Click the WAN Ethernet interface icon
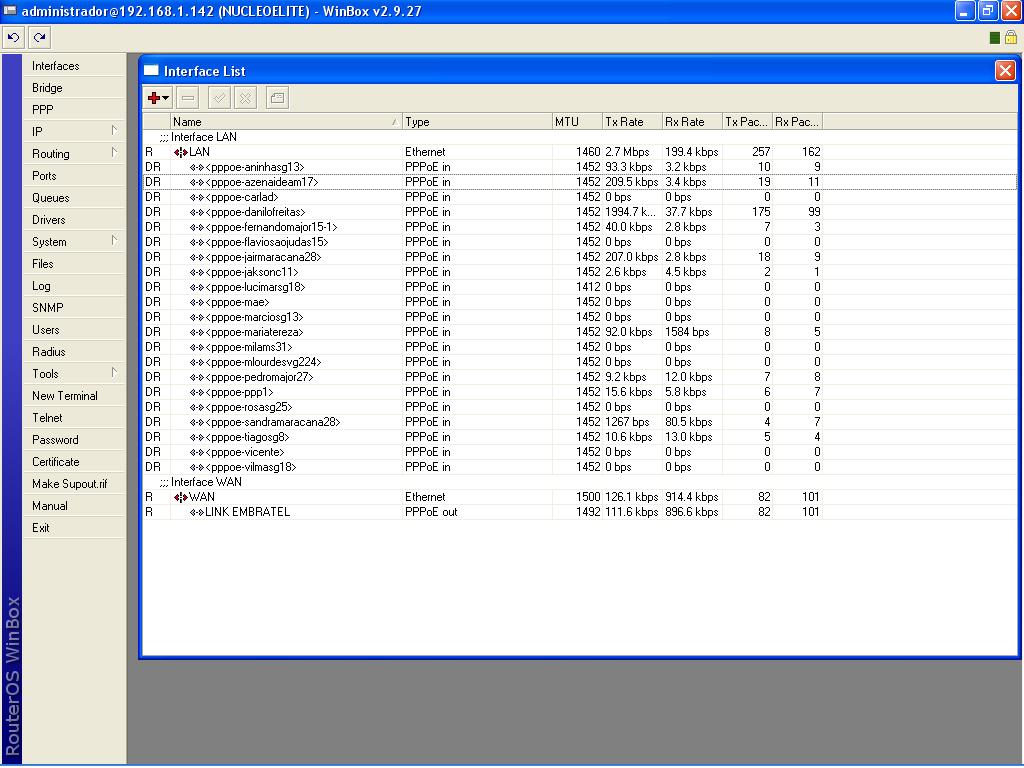 coord(180,497)
